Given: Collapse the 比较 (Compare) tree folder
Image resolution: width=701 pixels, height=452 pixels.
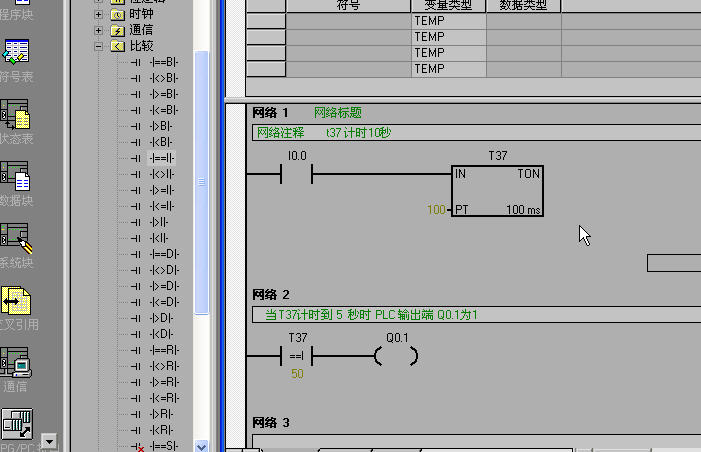Looking at the screenshot, I should point(98,46).
